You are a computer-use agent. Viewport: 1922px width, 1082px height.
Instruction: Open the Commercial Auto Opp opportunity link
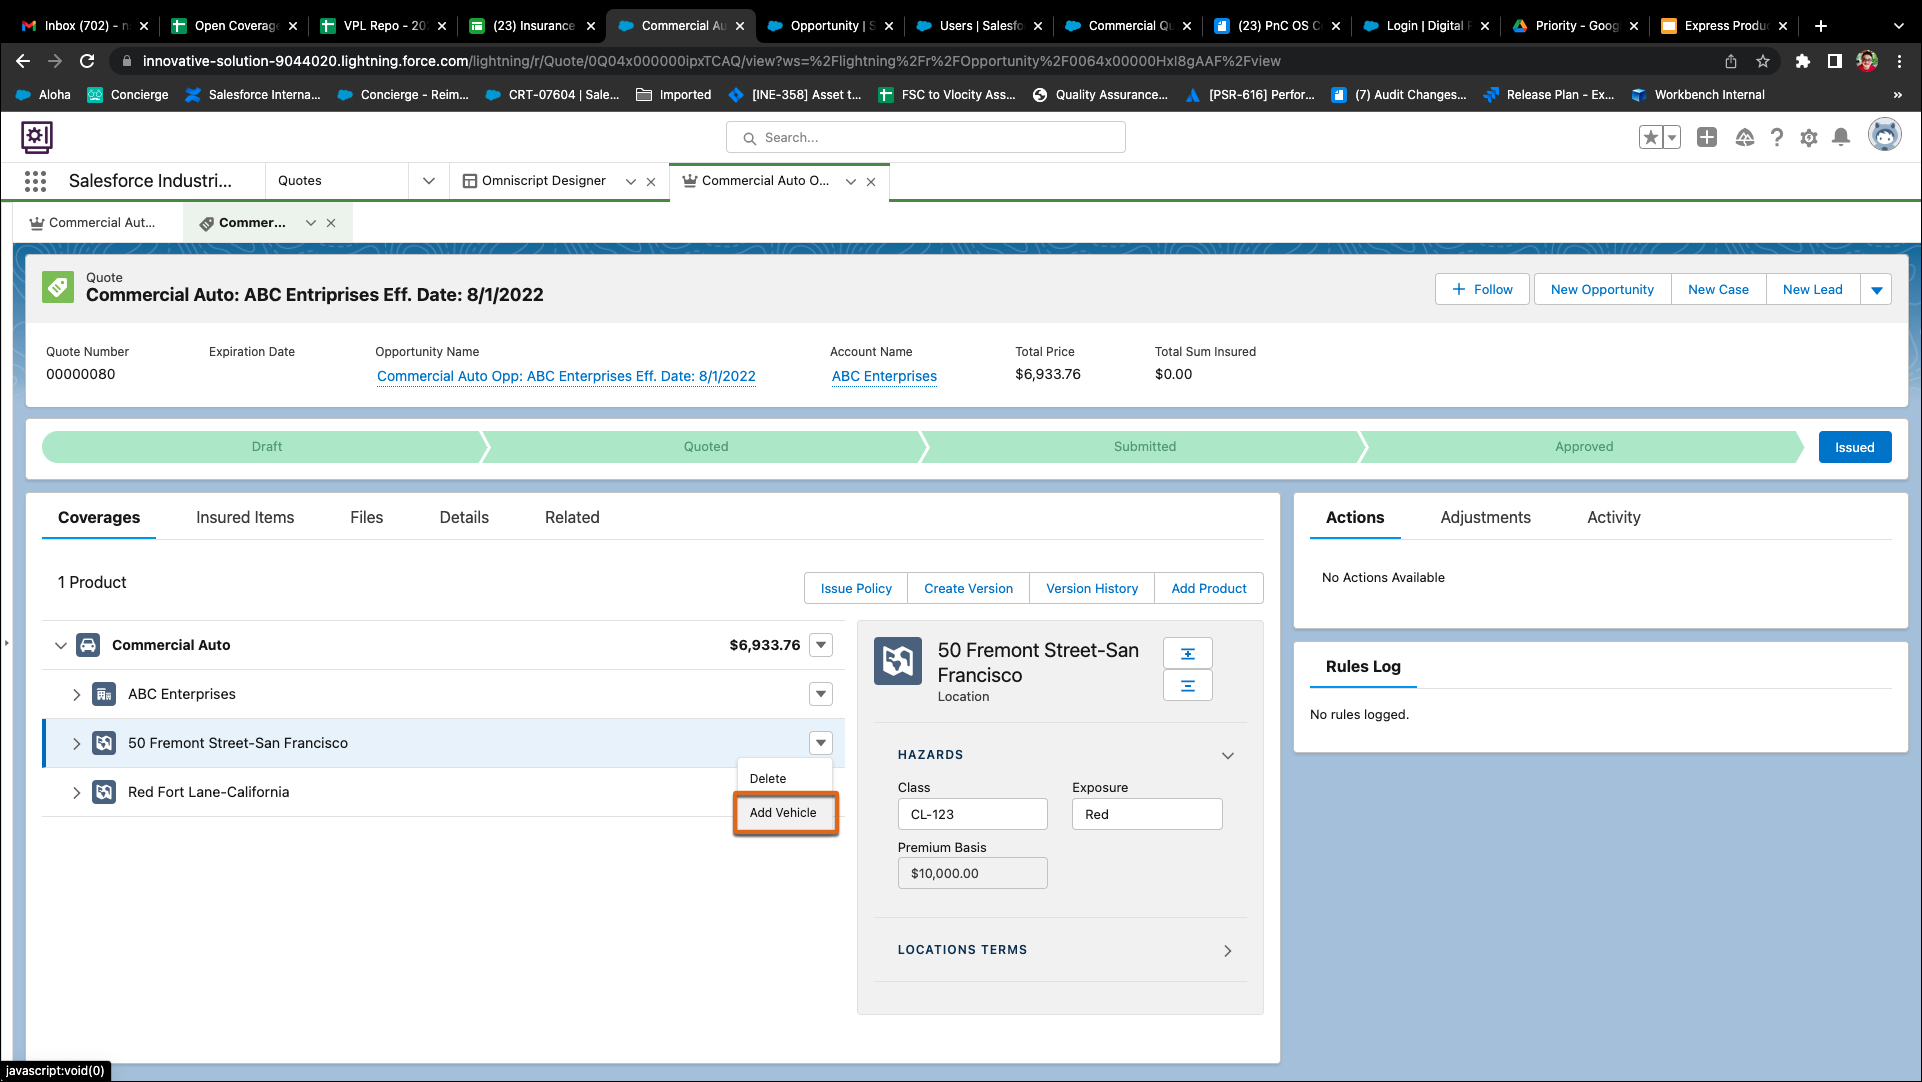[x=566, y=377]
